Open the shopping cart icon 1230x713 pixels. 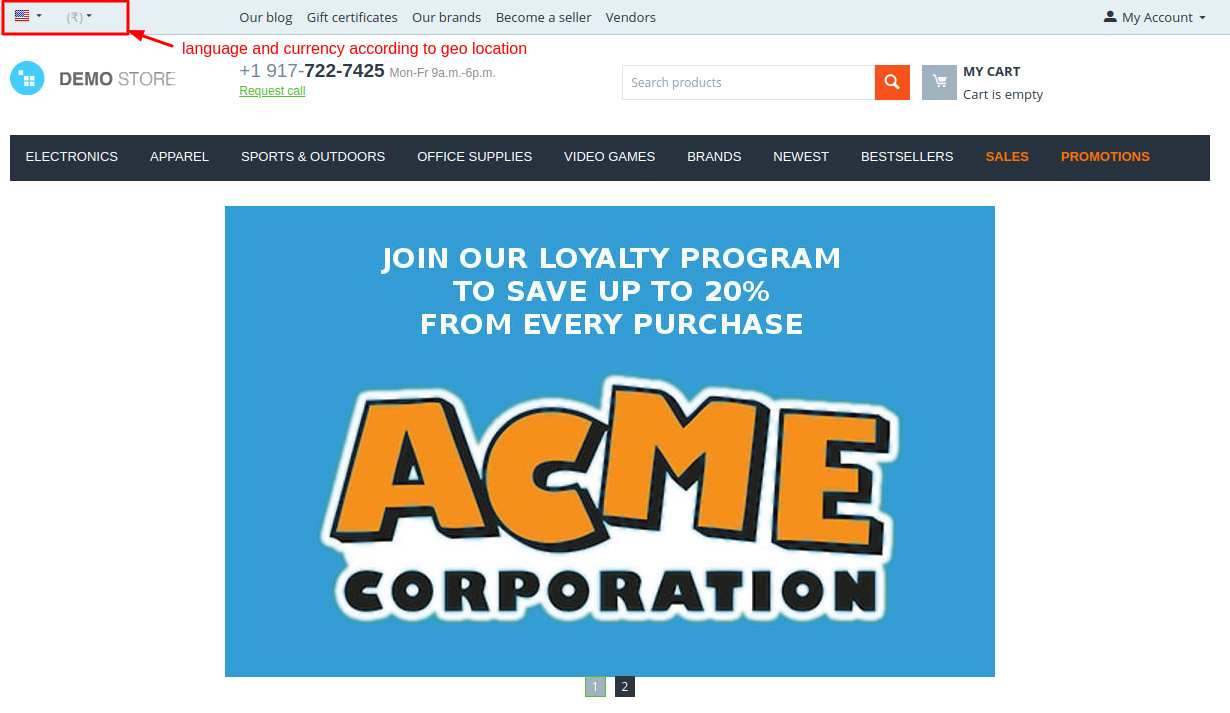point(939,82)
